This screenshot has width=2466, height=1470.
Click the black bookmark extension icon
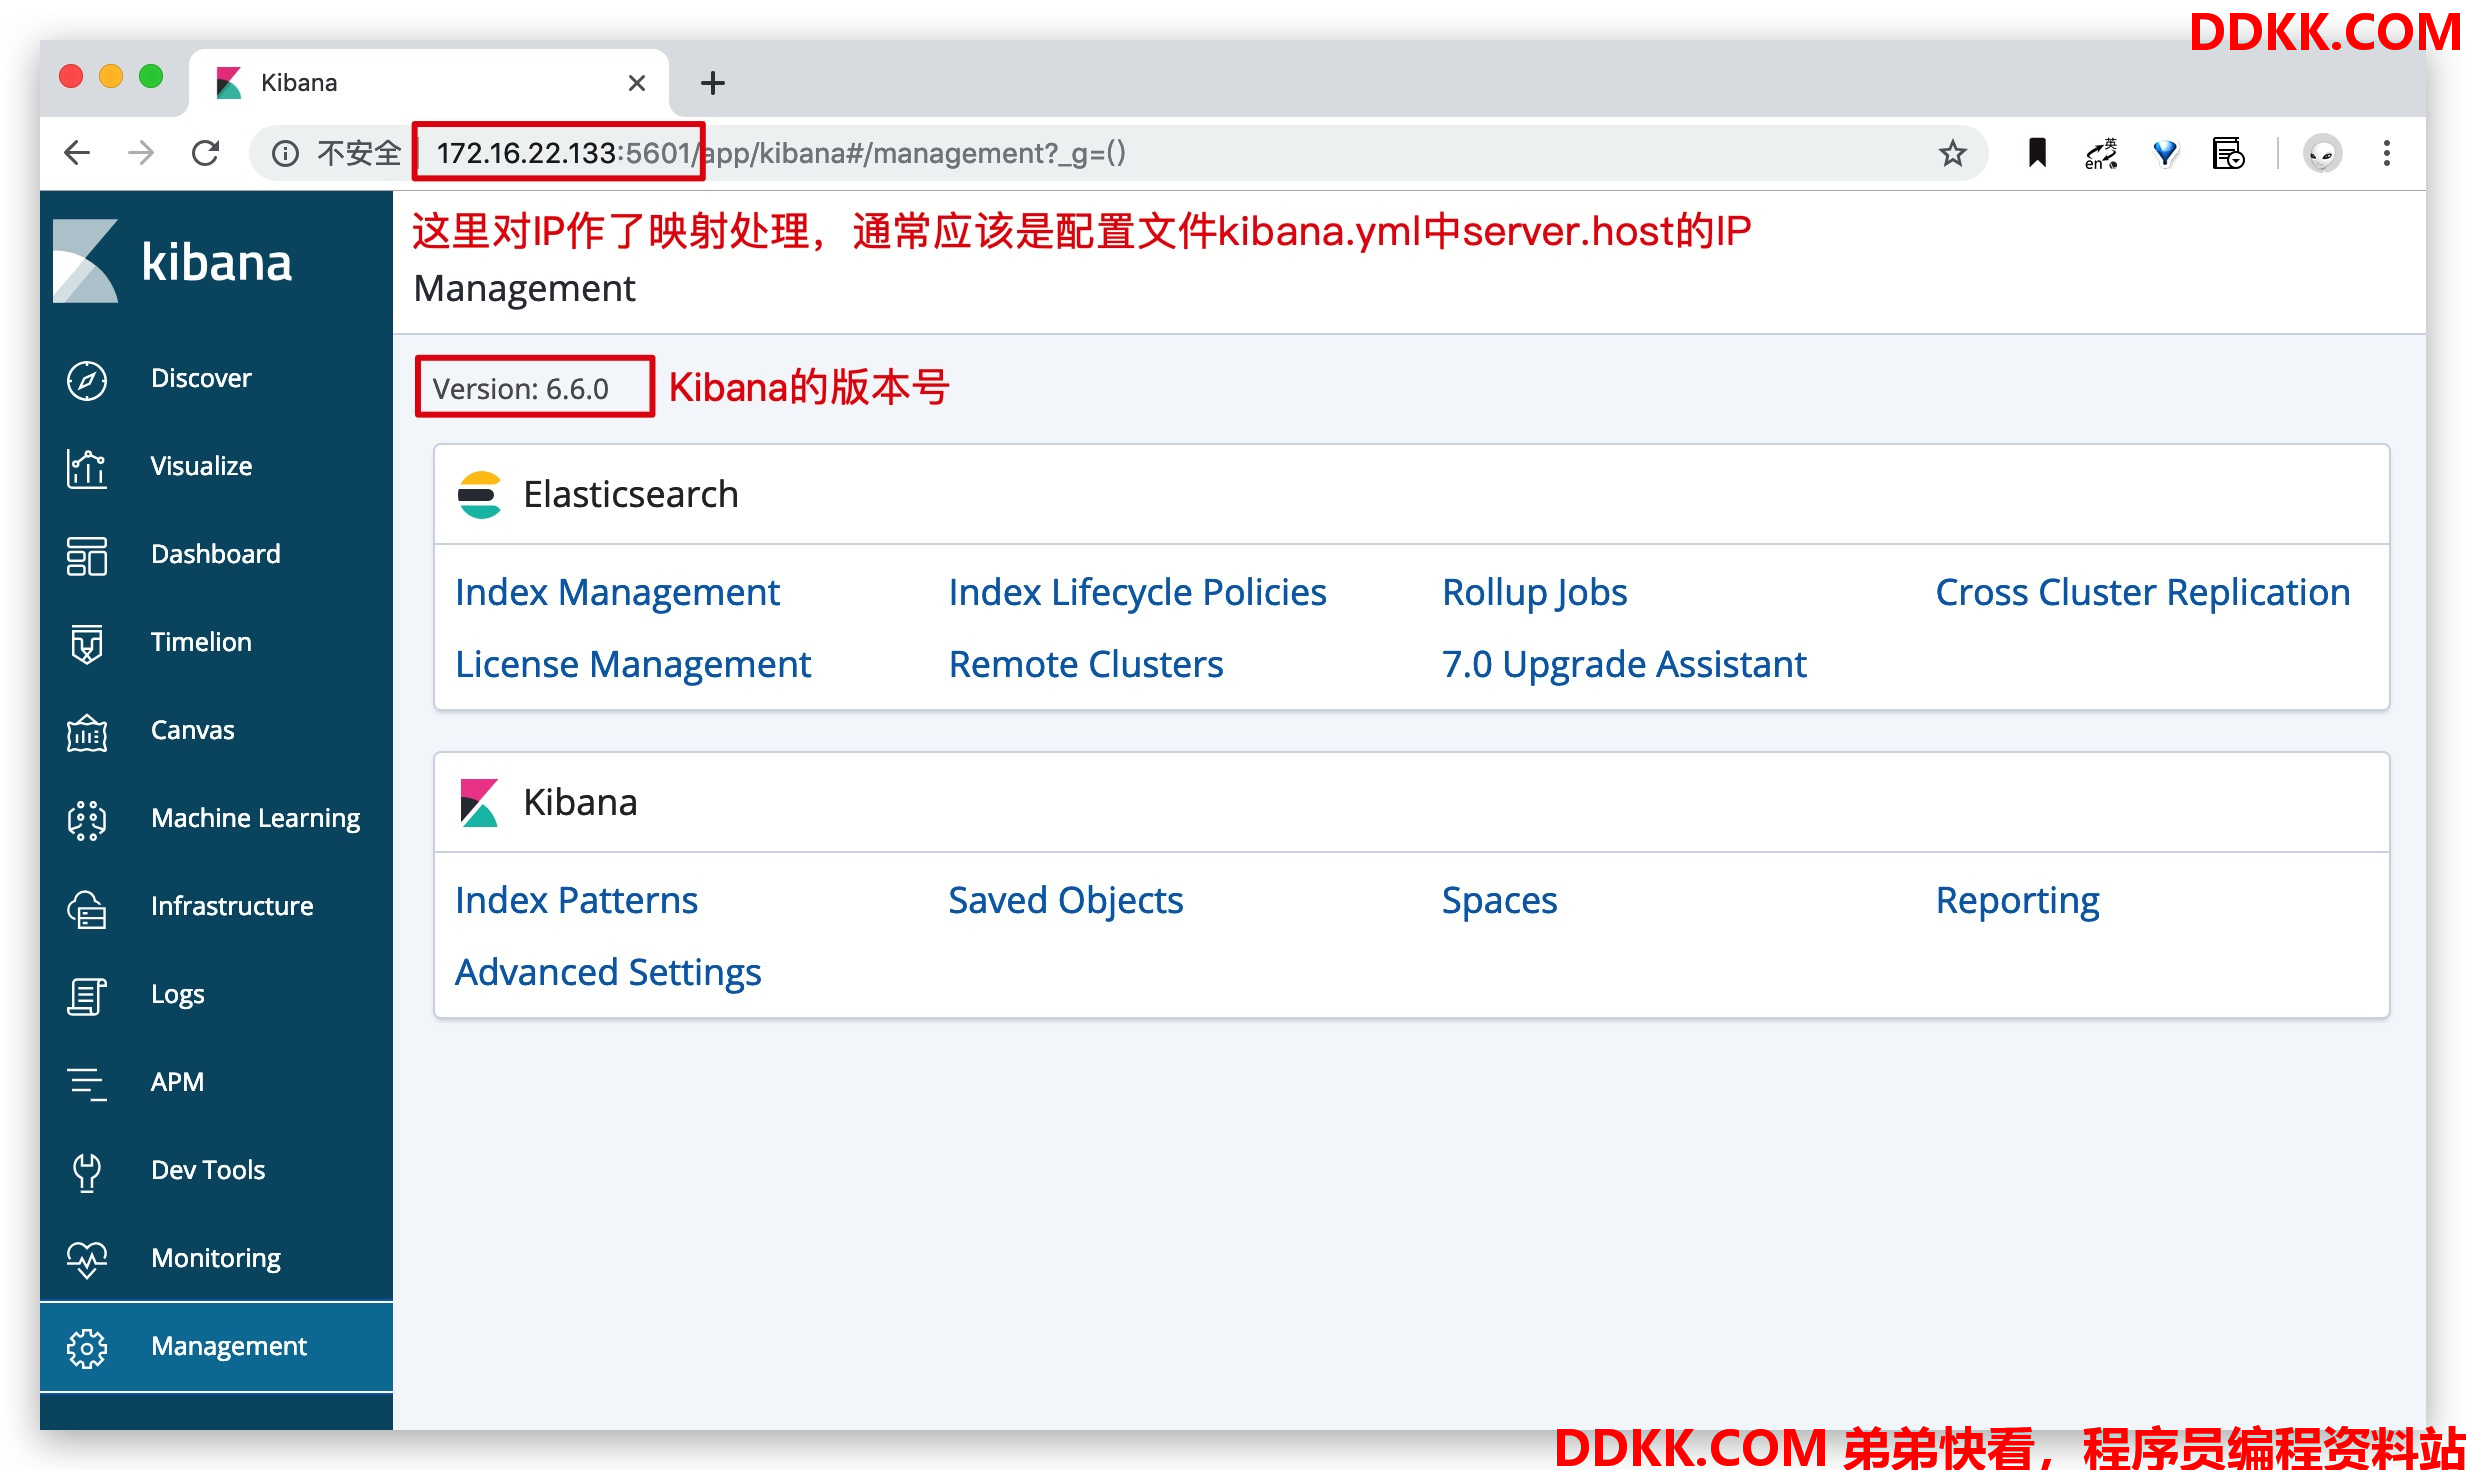pyautogui.click(x=2037, y=153)
